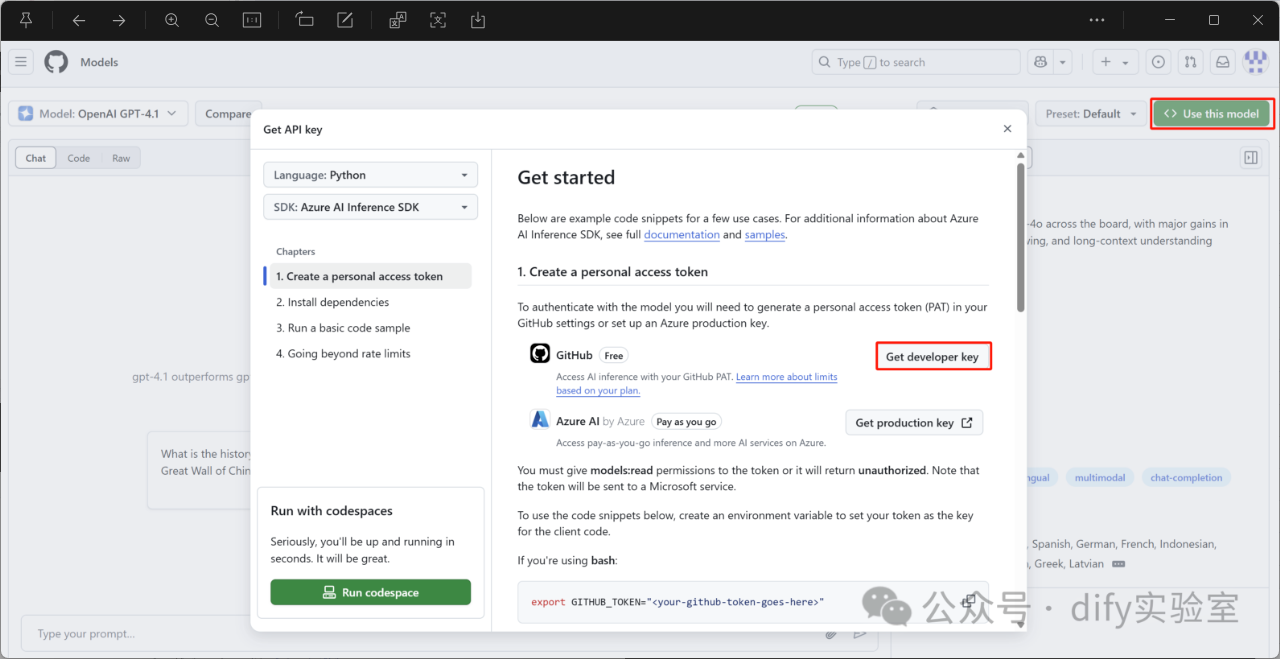Open the SDK: Azure AI Inference SDK dropdown
This screenshot has width=1280, height=659.
pos(371,207)
